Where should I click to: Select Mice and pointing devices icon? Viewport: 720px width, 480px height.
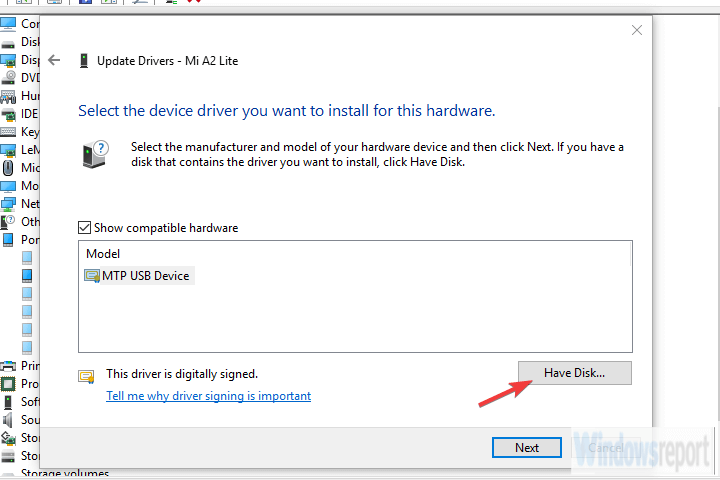[8, 168]
